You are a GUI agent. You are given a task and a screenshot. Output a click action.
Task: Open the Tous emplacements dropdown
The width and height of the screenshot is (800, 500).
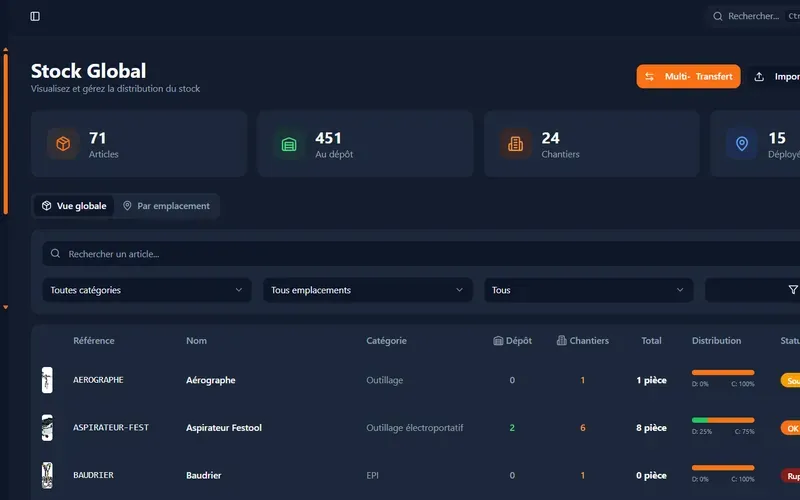click(x=367, y=290)
